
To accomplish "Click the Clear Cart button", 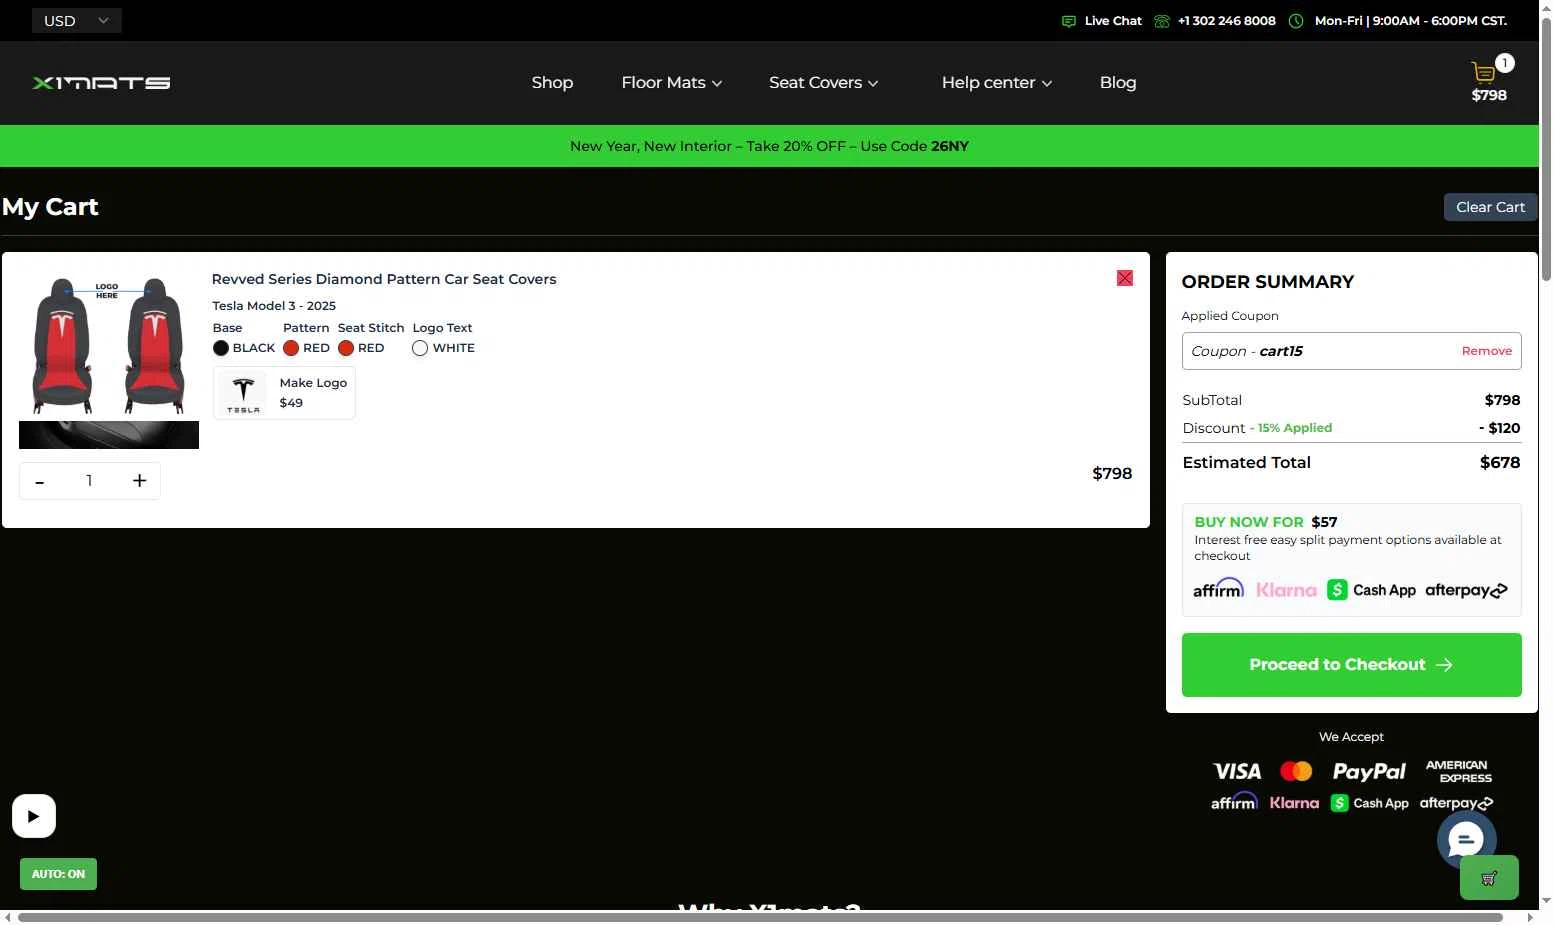I will [1490, 207].
